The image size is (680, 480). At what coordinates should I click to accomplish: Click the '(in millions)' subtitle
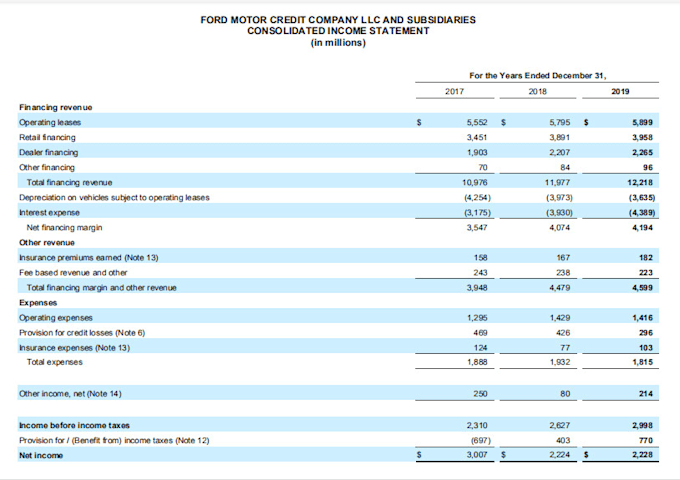coord(338,42)
